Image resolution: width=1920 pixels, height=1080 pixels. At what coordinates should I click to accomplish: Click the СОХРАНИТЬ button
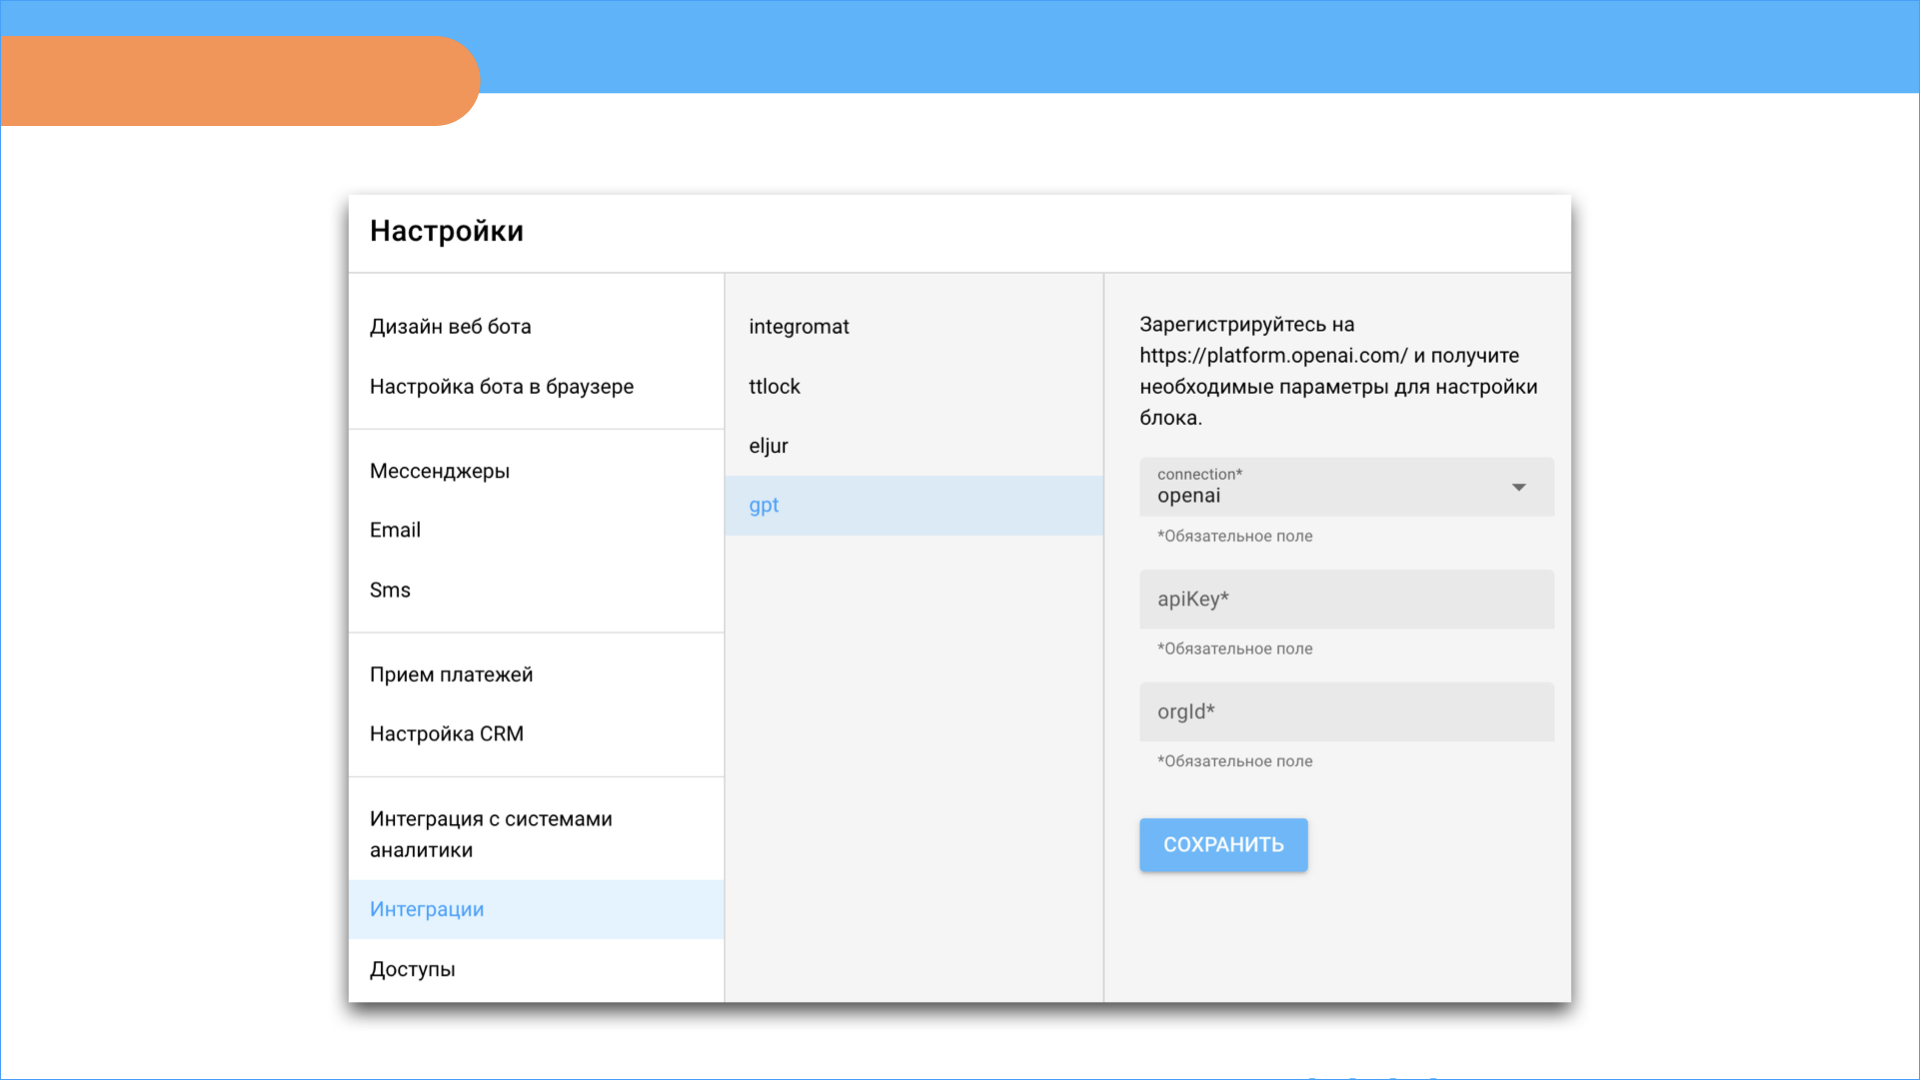1223,845
